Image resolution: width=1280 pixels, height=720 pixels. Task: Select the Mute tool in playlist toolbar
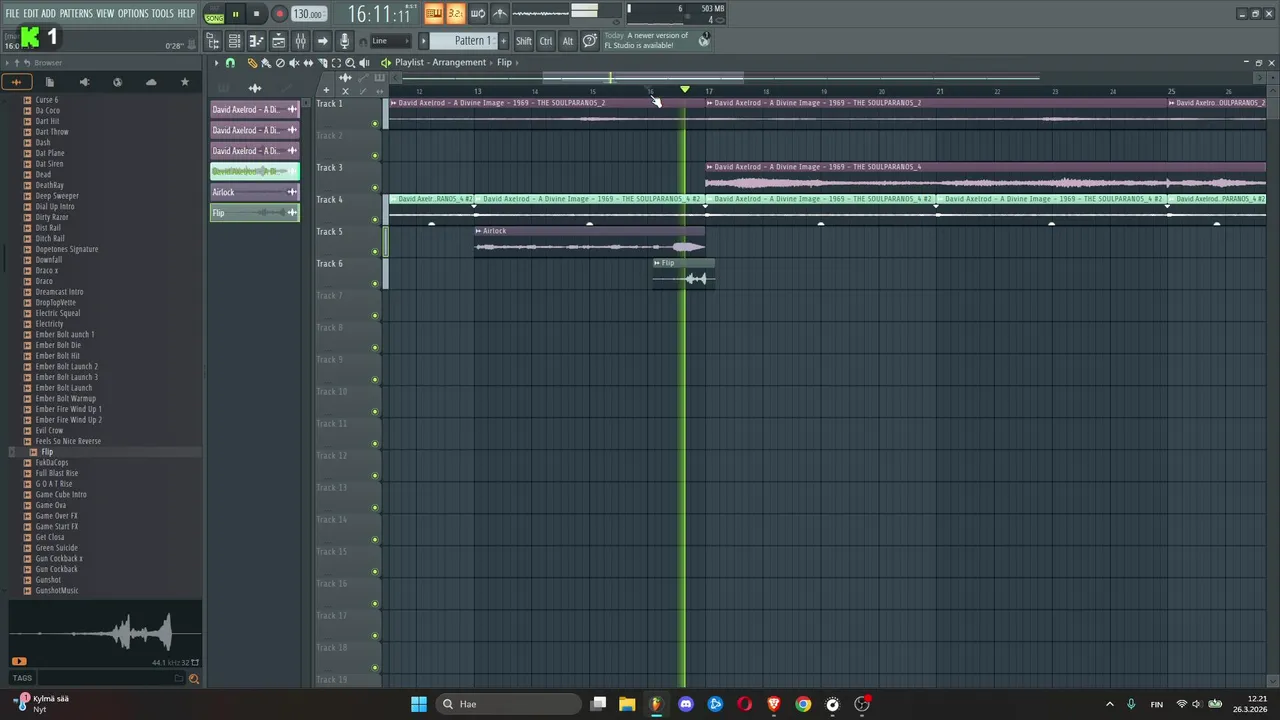pos(294,62)
